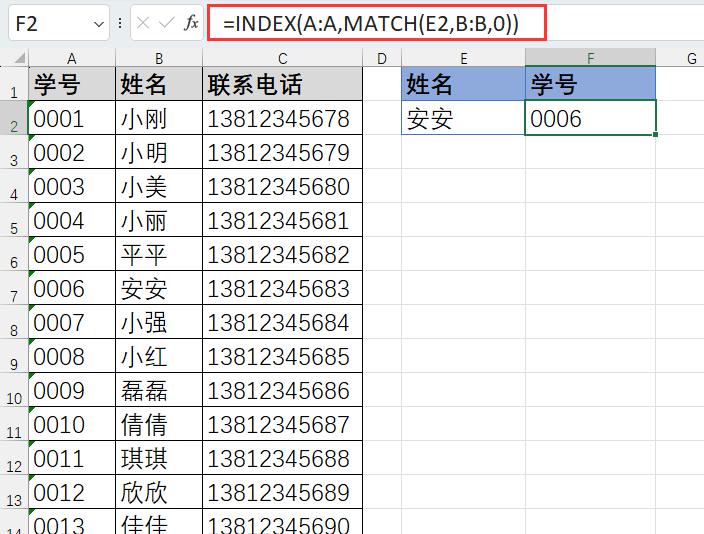Select cell containing 13812345684
Image resolution: width=704 pixels, height=534 pixels.
[x=282, y=322]
